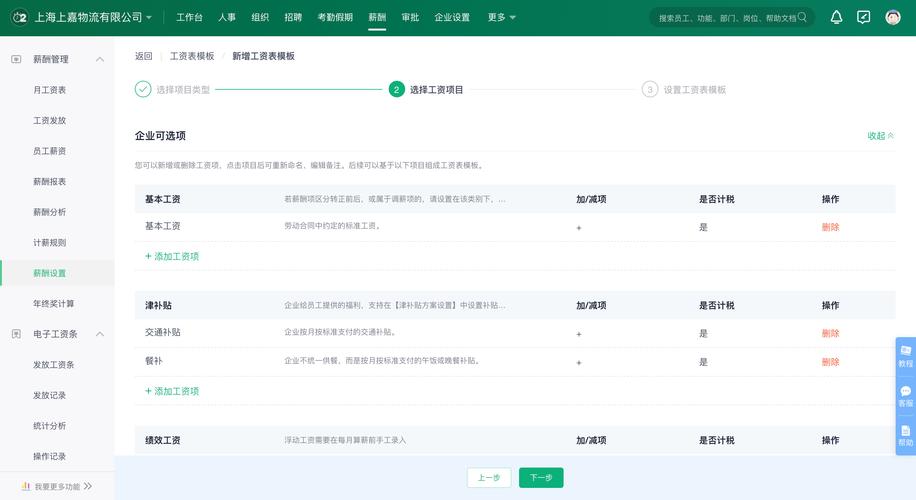Click the 教程 tutorial floating icon
Viewport: 916px width, 500px height.
tap(905, 355)
